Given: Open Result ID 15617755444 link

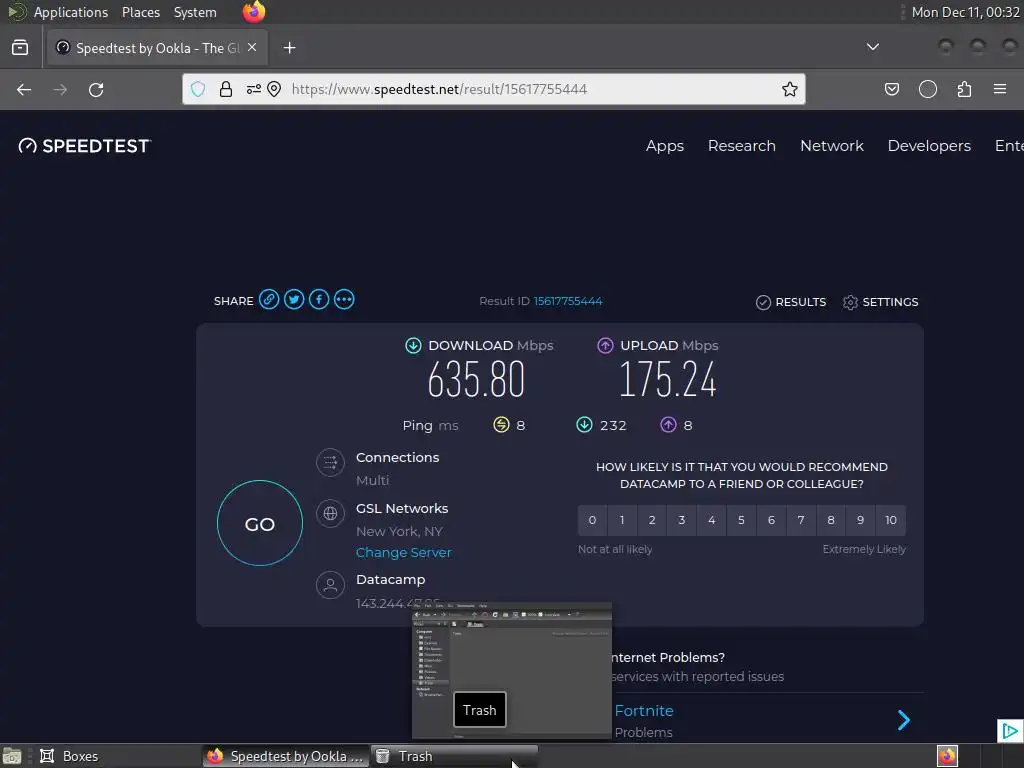Looking at the screenshot, I should [x=568, y=301].
